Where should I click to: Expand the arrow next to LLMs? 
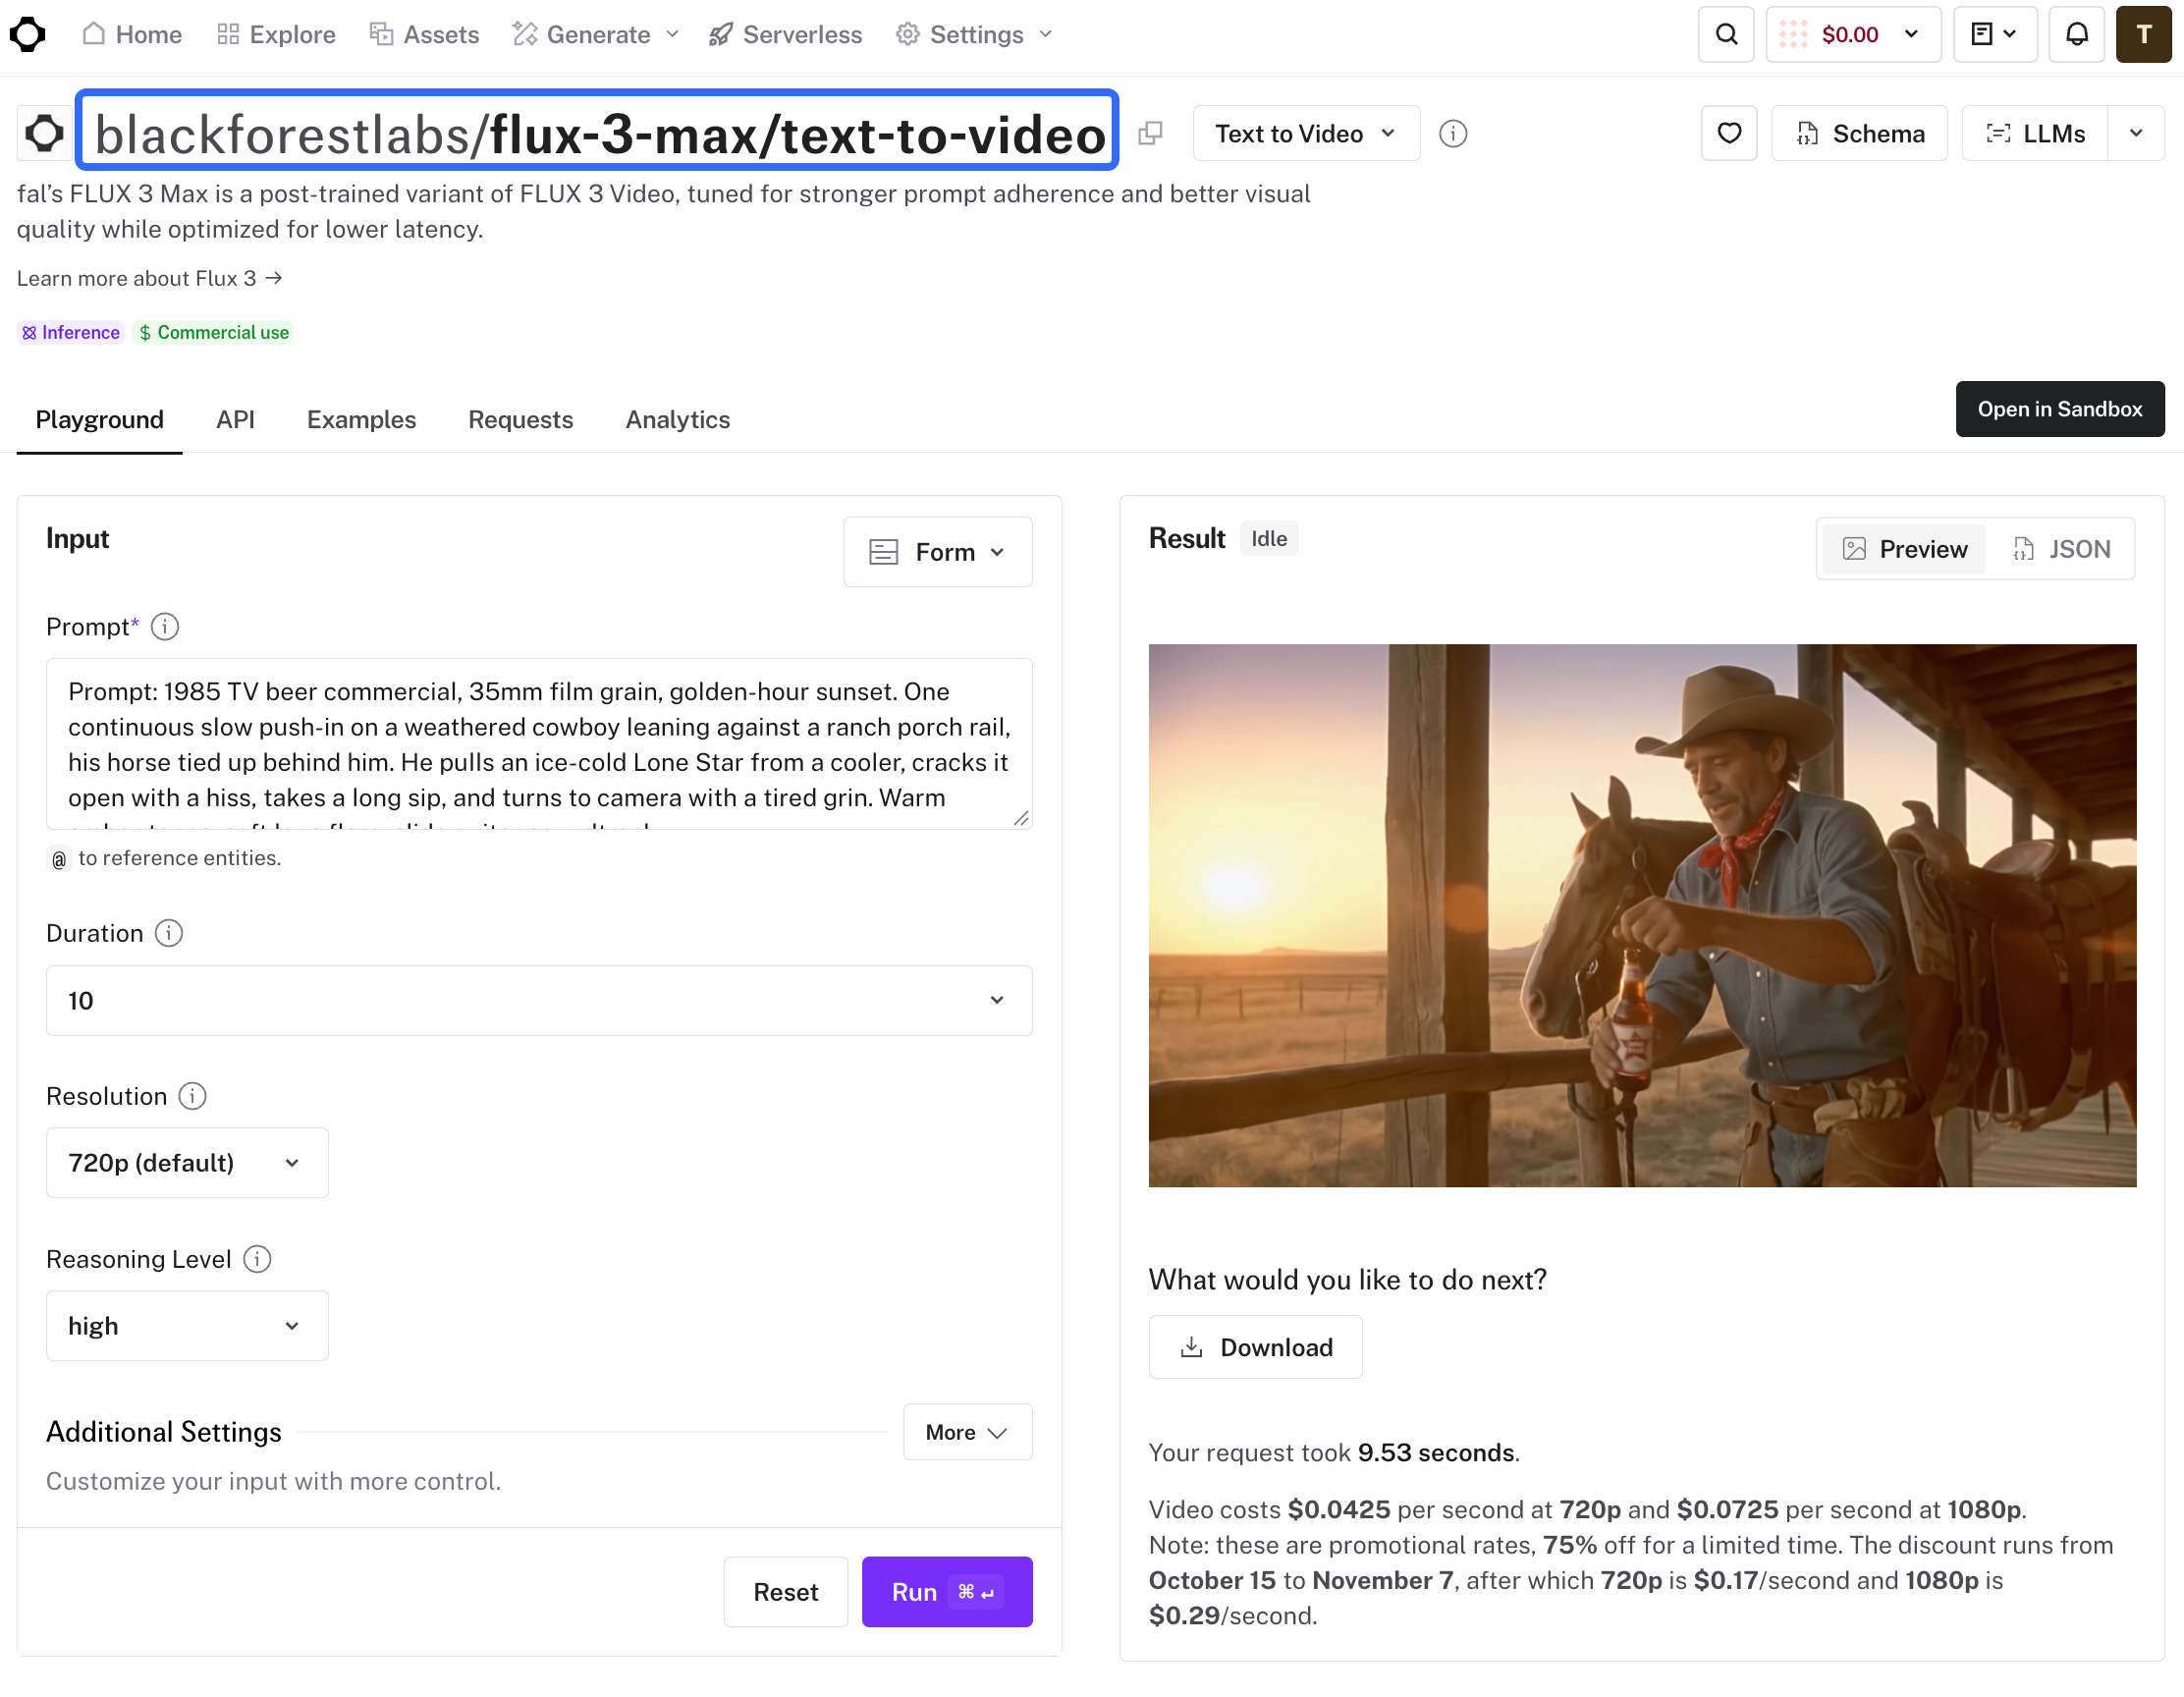pos(2136,133)
